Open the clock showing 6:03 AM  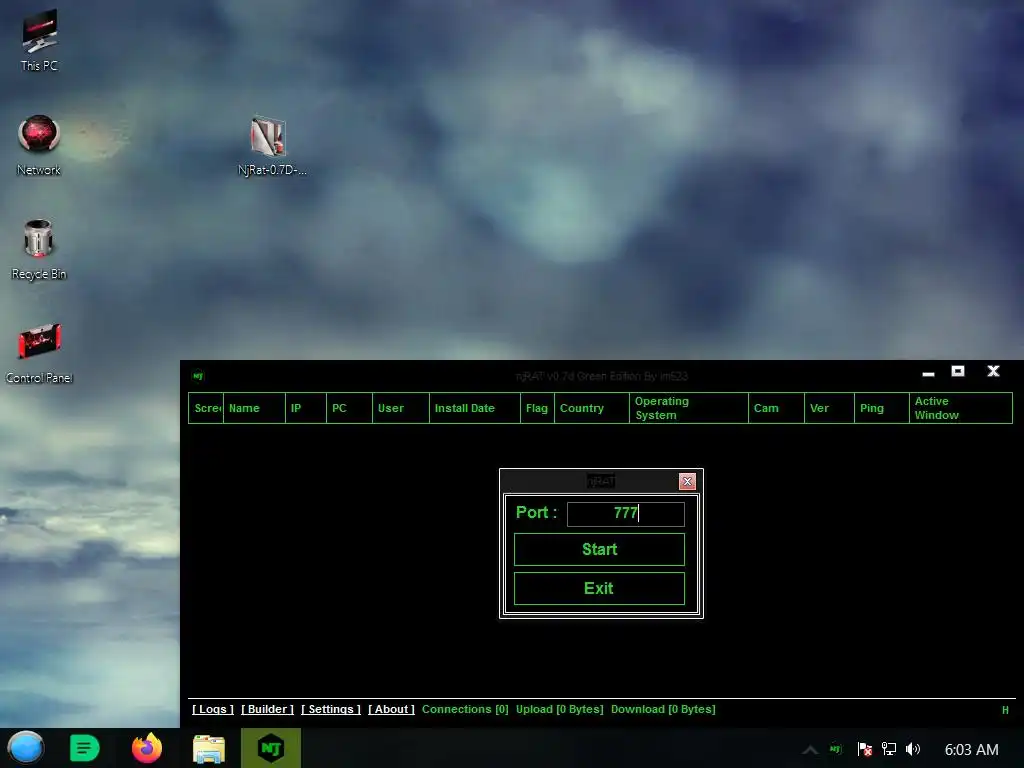pyautogui.click(x=971, y=750)
